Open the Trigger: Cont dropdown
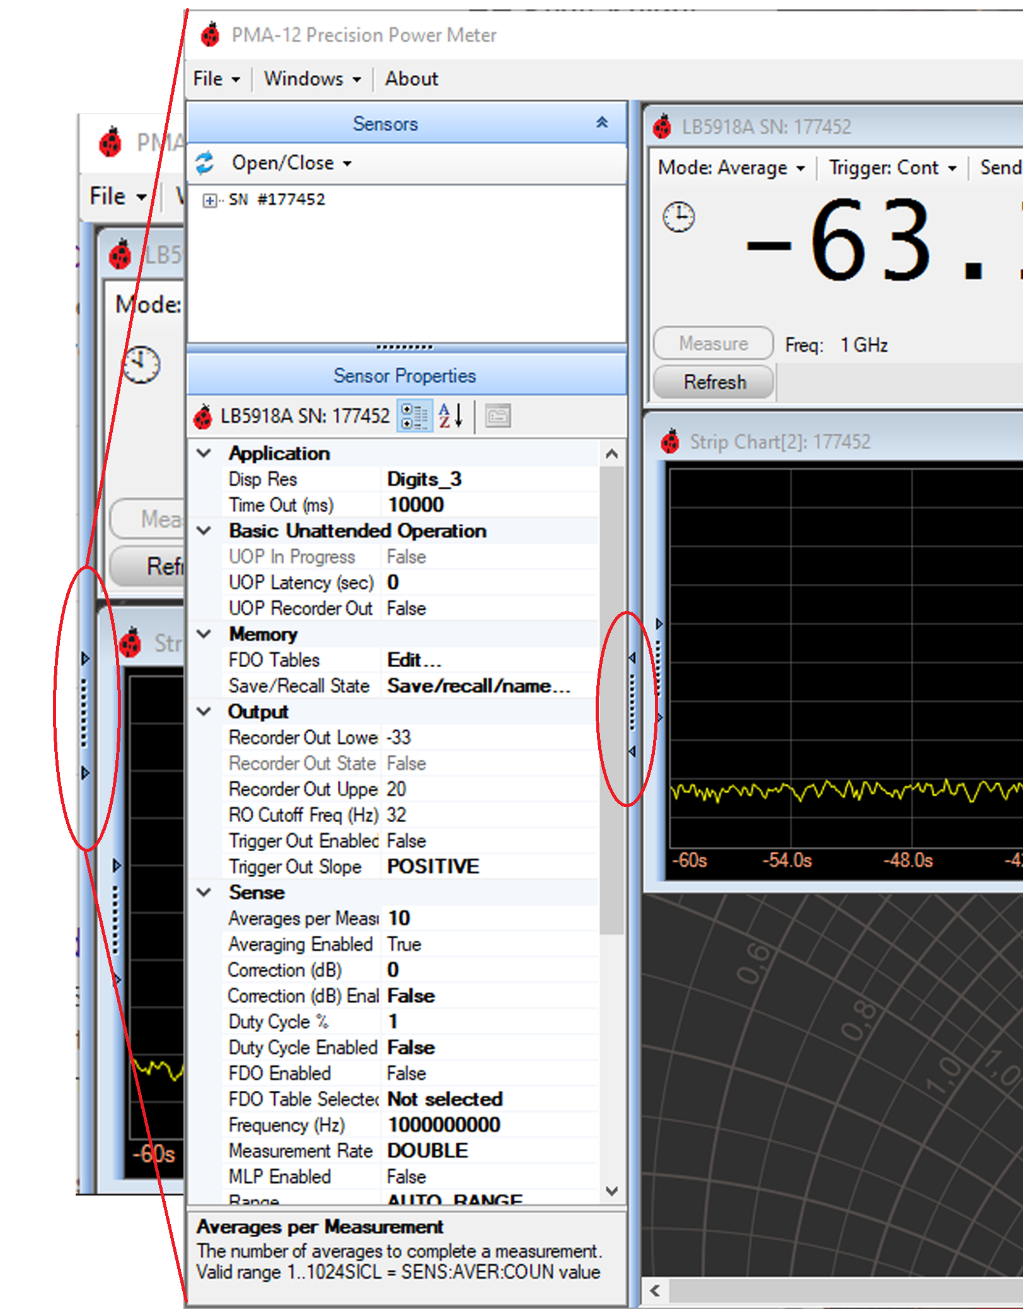This screenshot has width=1023, height=1309. [x=892, y=168]
